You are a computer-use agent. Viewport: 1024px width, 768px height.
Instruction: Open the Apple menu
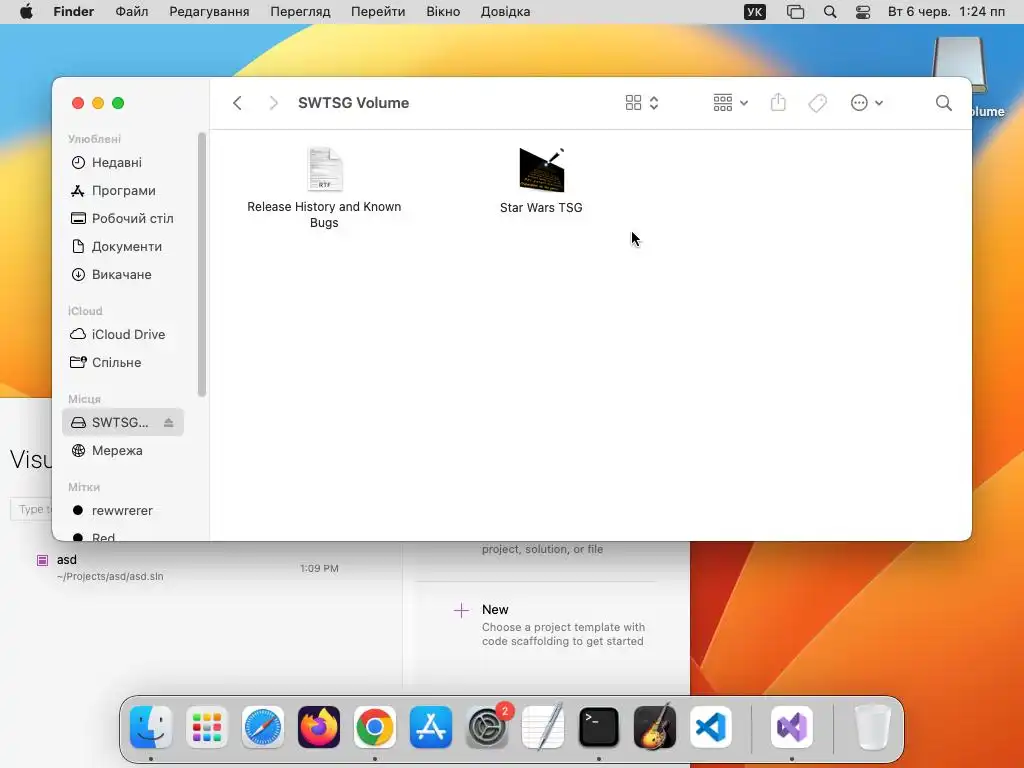point(26,12)
